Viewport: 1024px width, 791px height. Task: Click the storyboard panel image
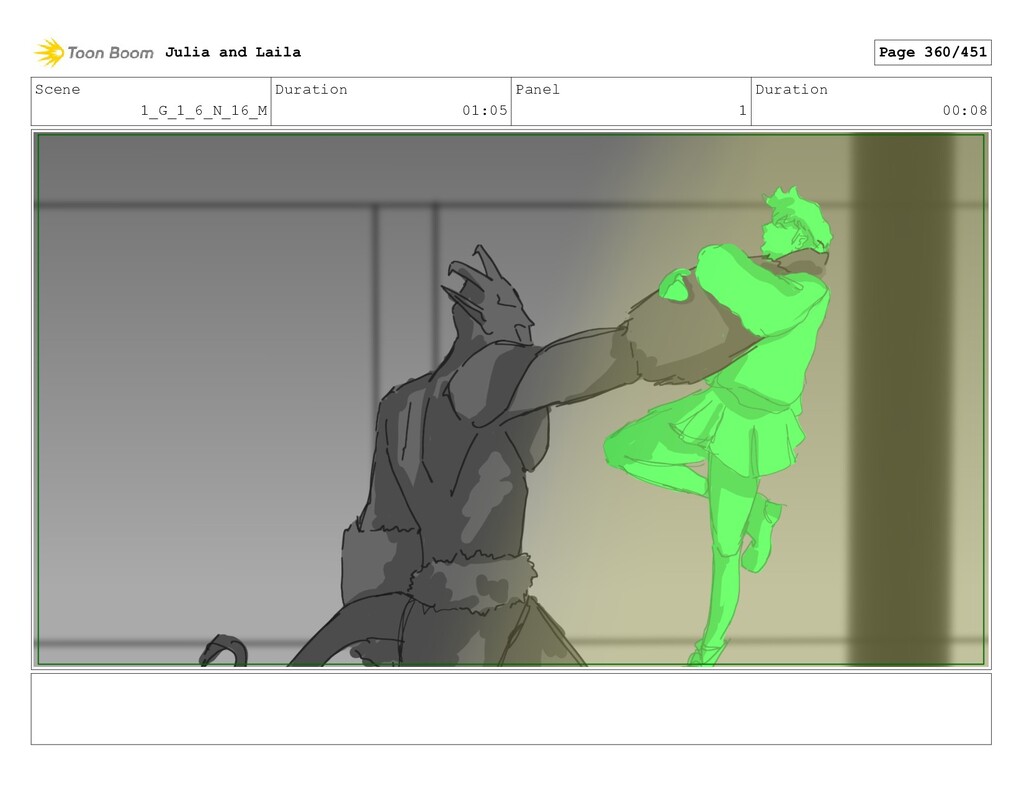[511, 400]
